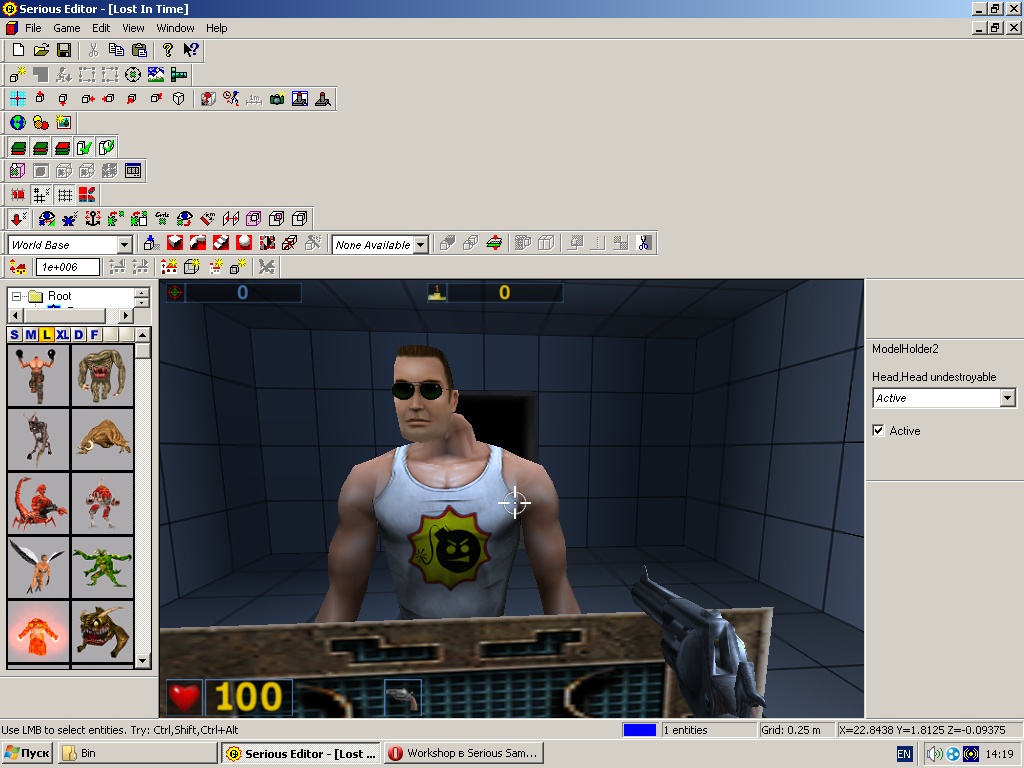Open the Game menu
The image size is (1024, 768).
coord(67,28)
